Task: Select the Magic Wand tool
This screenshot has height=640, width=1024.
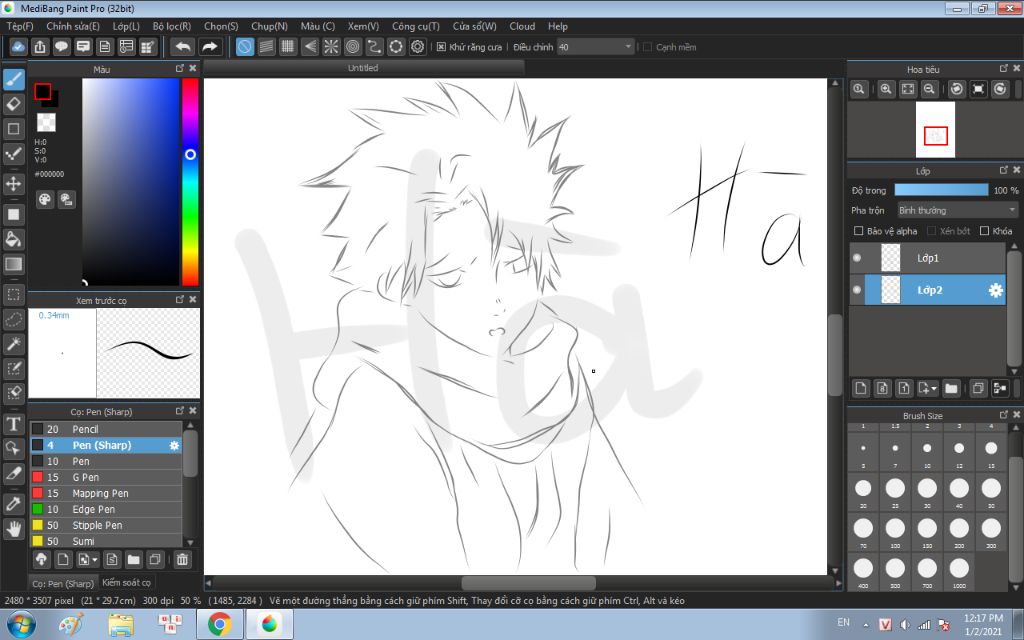Action: (x=14, y=344)
